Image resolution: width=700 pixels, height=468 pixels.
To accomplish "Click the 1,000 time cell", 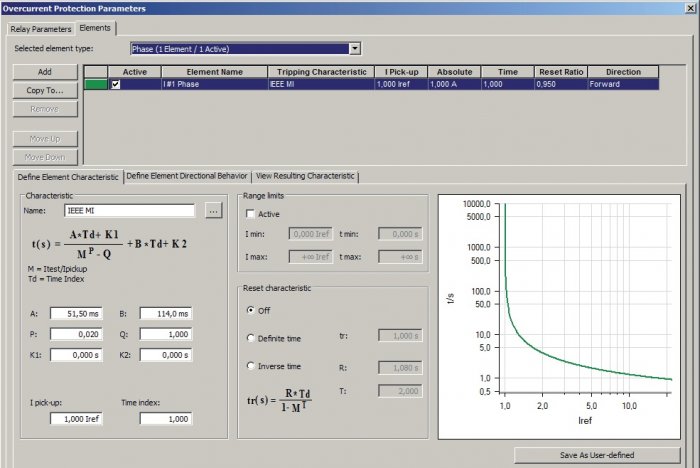I will [508, 84].
